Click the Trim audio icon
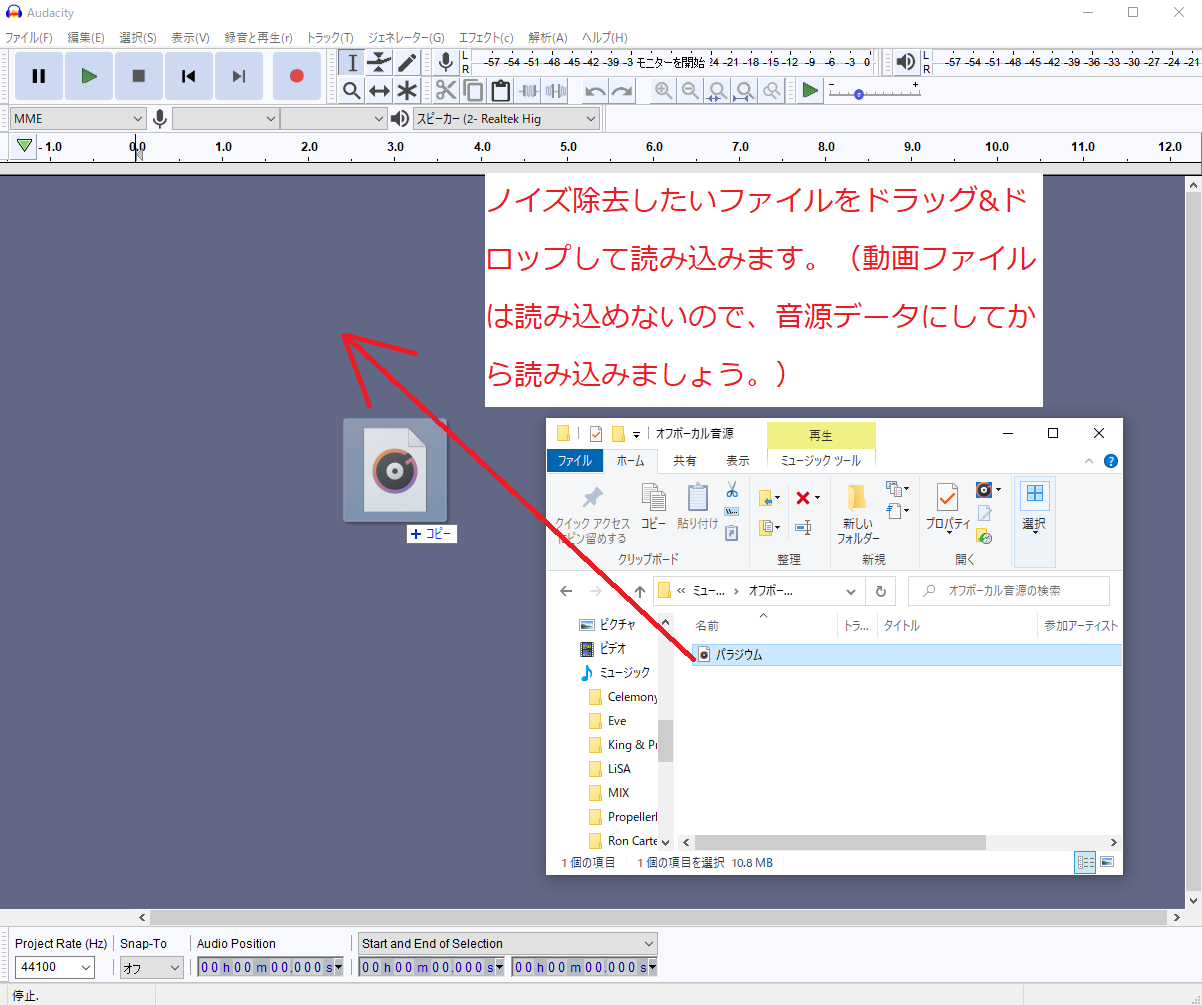This screenshot has height=1005, width=1202. pyautogui.click(x=528, y=90)
